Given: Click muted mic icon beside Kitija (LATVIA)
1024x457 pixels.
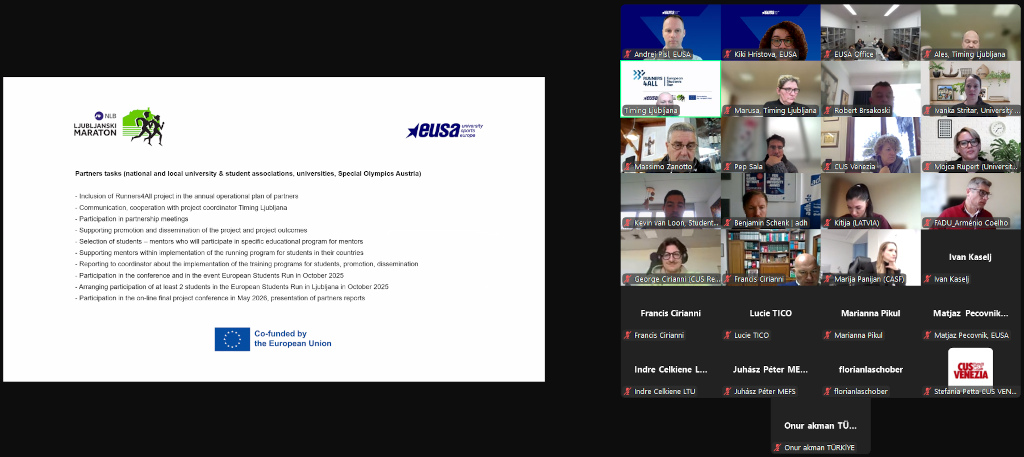Looking at the screenshot, I should [x=828, y=223].
